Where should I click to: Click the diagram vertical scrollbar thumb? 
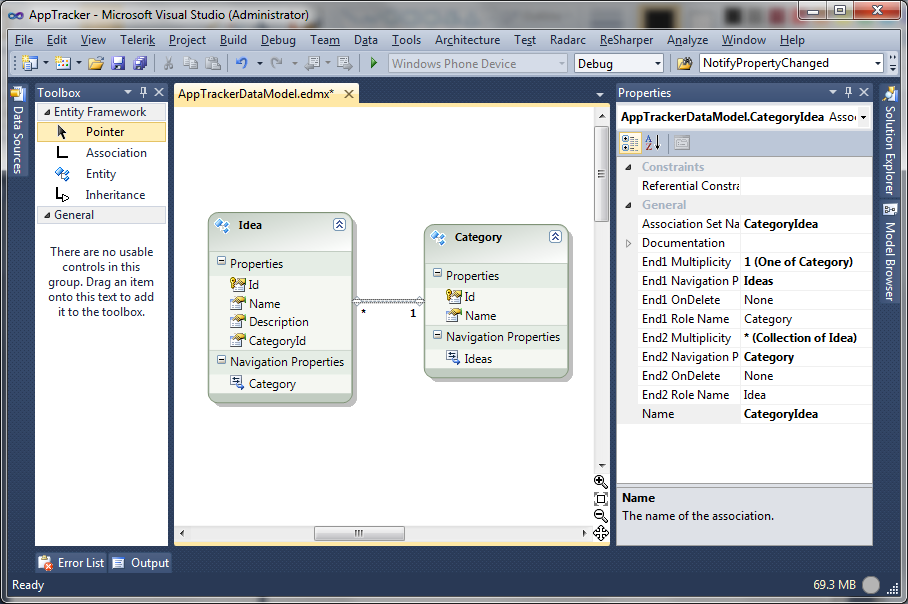pyautogui.click(x=602, y=174)
